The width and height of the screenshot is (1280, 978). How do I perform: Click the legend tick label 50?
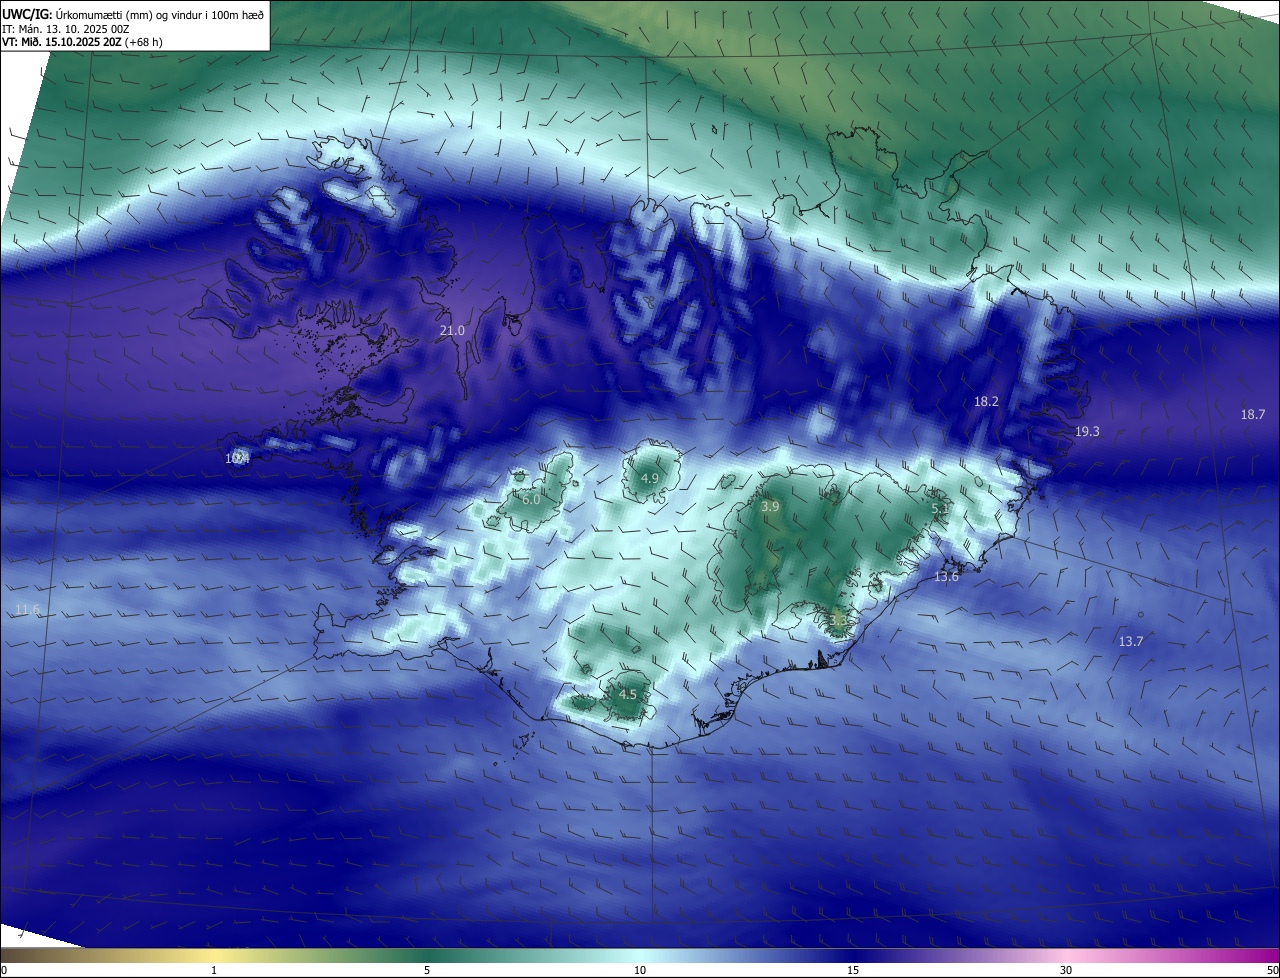click(x=1272, y=970)
